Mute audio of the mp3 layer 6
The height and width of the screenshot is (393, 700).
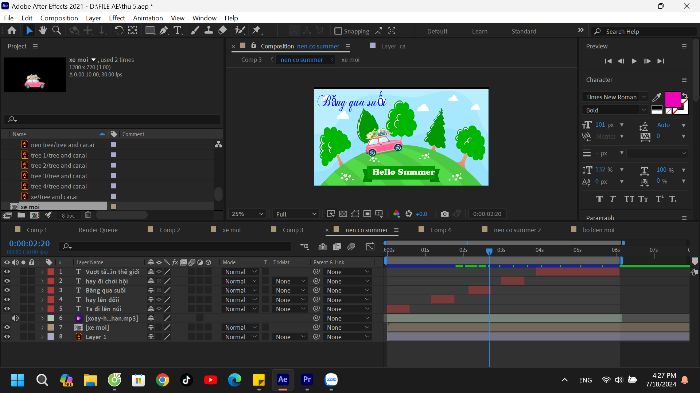coord(15,318)
